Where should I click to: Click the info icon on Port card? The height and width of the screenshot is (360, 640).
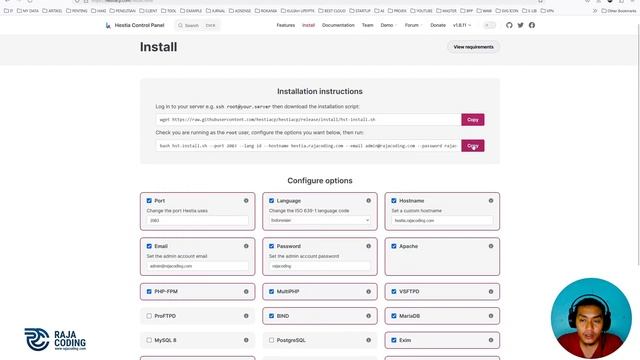pyautogui.click(x=246, y=201)
